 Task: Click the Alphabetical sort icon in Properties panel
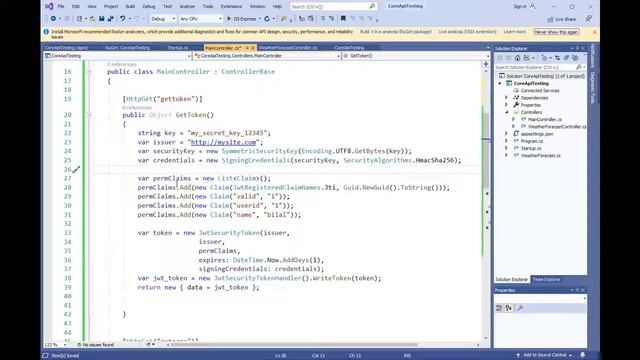tap(509, 308)
